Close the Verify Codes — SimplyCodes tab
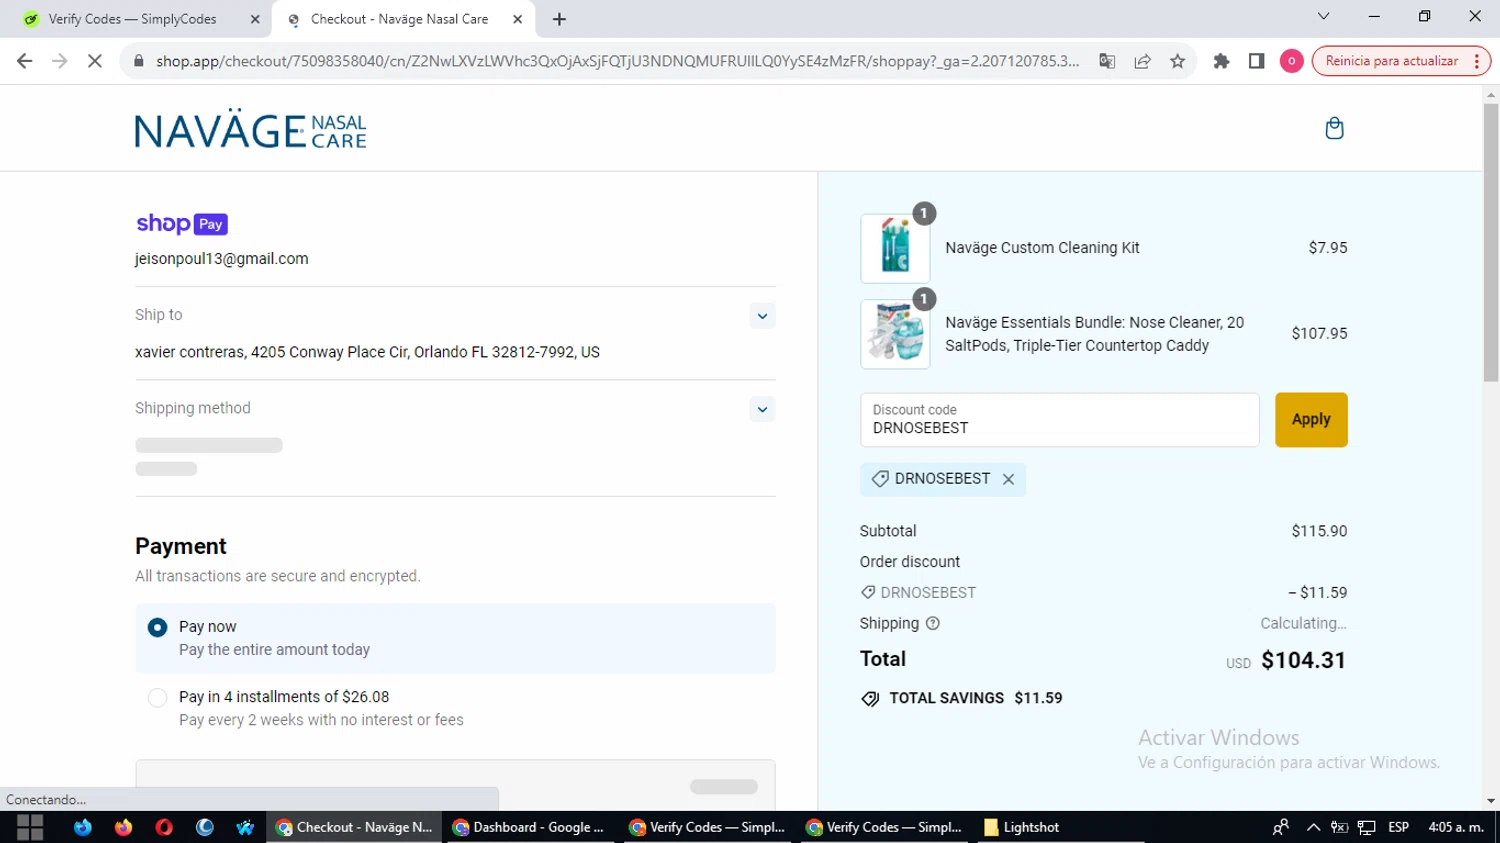This screenshot has width=1500, height=843. (x=255, y=19)
